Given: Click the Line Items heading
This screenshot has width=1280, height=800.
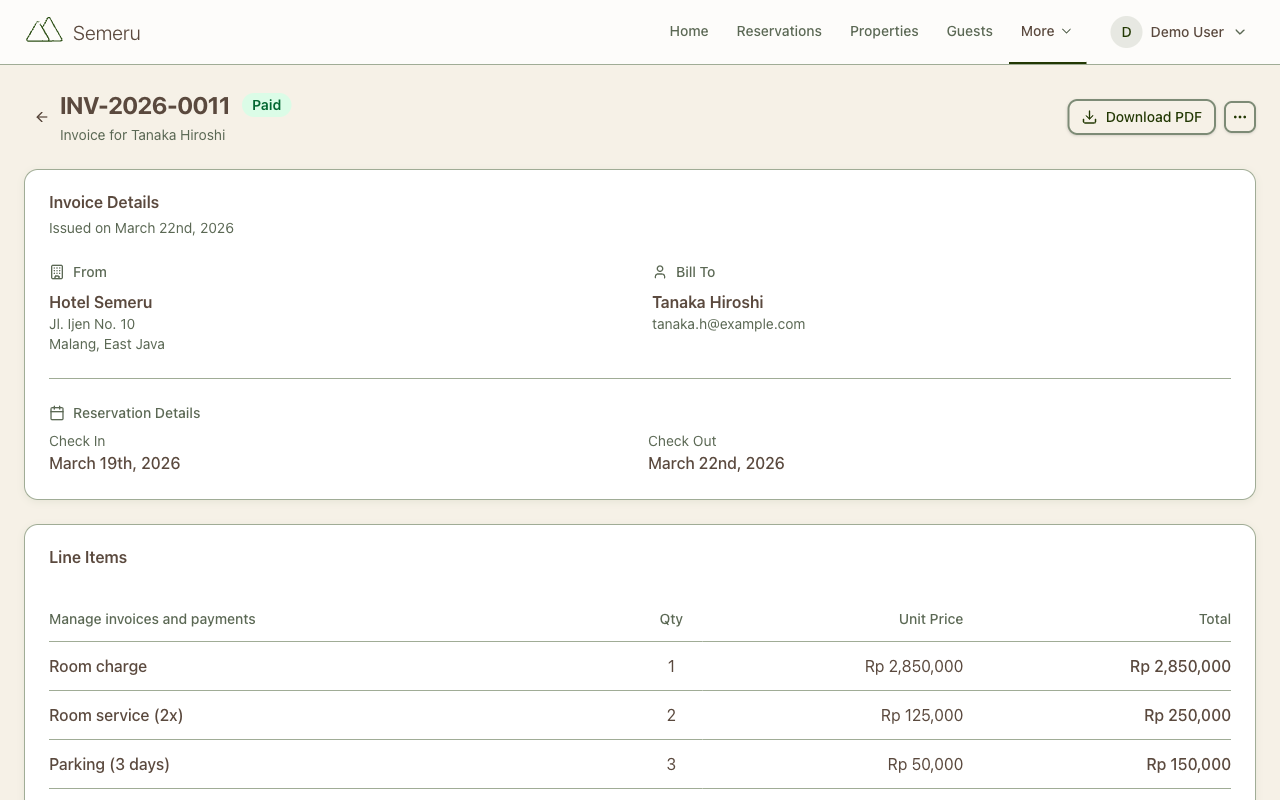Looking at the screenshot, I should point(88,557).
